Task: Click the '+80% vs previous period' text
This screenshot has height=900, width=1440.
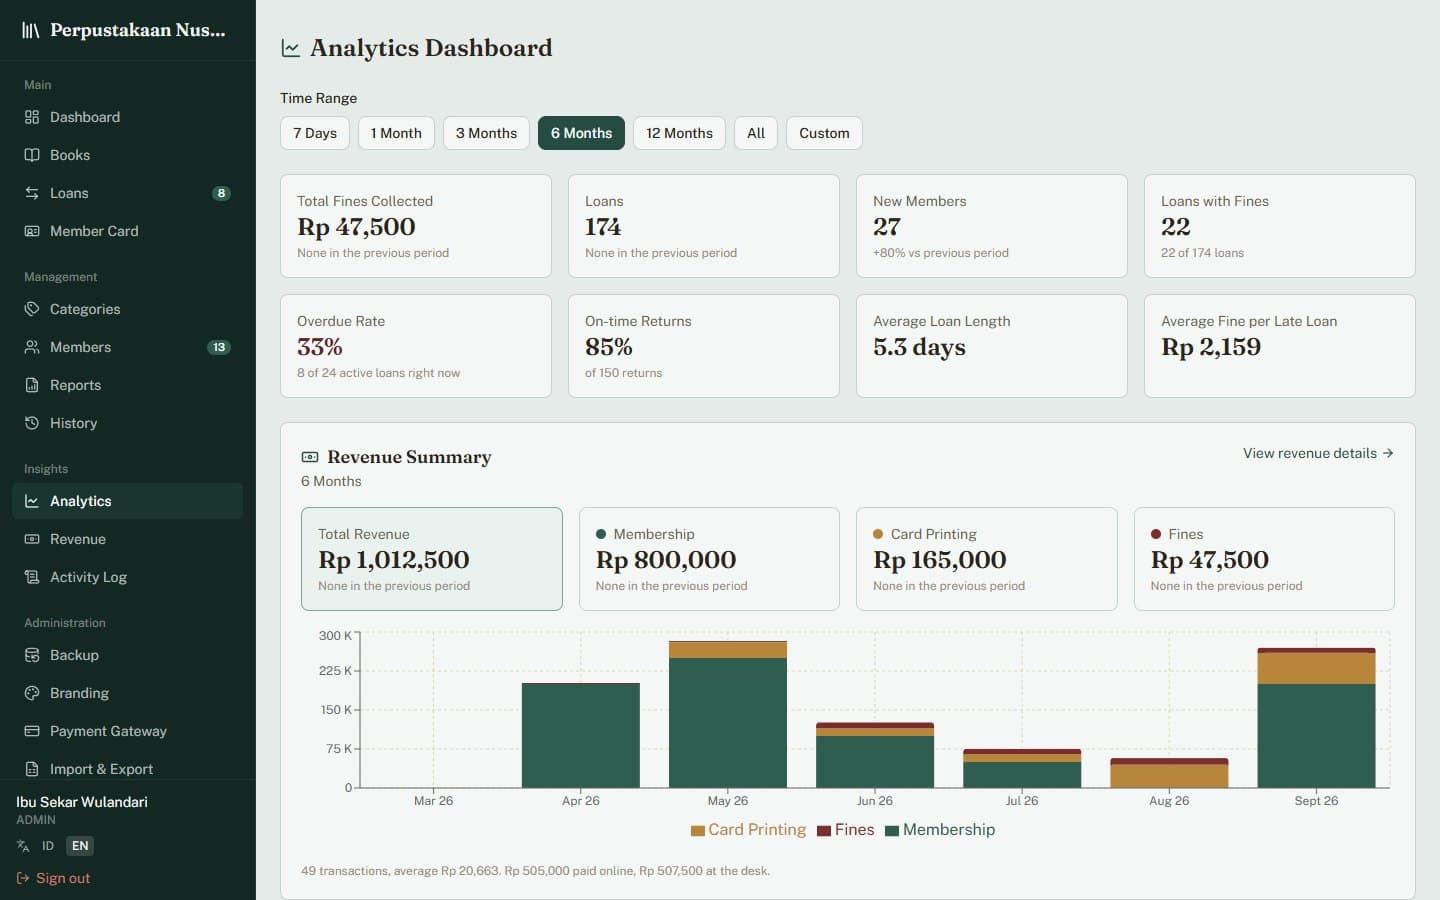Action: coord(941,253)
